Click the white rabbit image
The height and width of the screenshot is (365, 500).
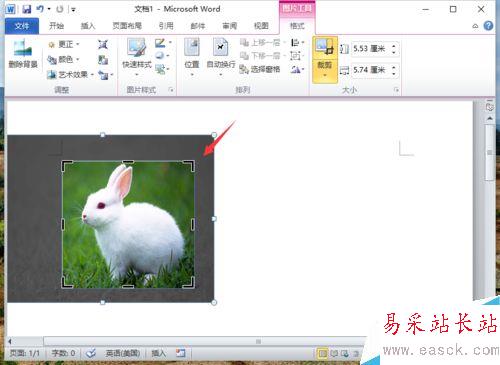(x=129, y=224)
